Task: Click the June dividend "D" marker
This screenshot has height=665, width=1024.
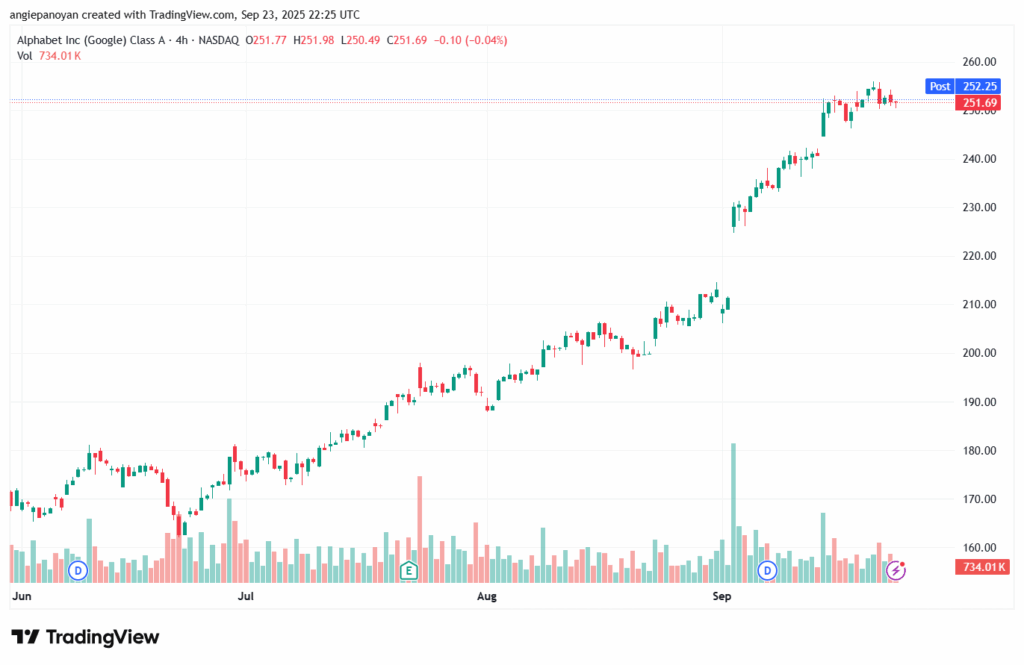Action: pyautogui.click(x=78, y=570)
